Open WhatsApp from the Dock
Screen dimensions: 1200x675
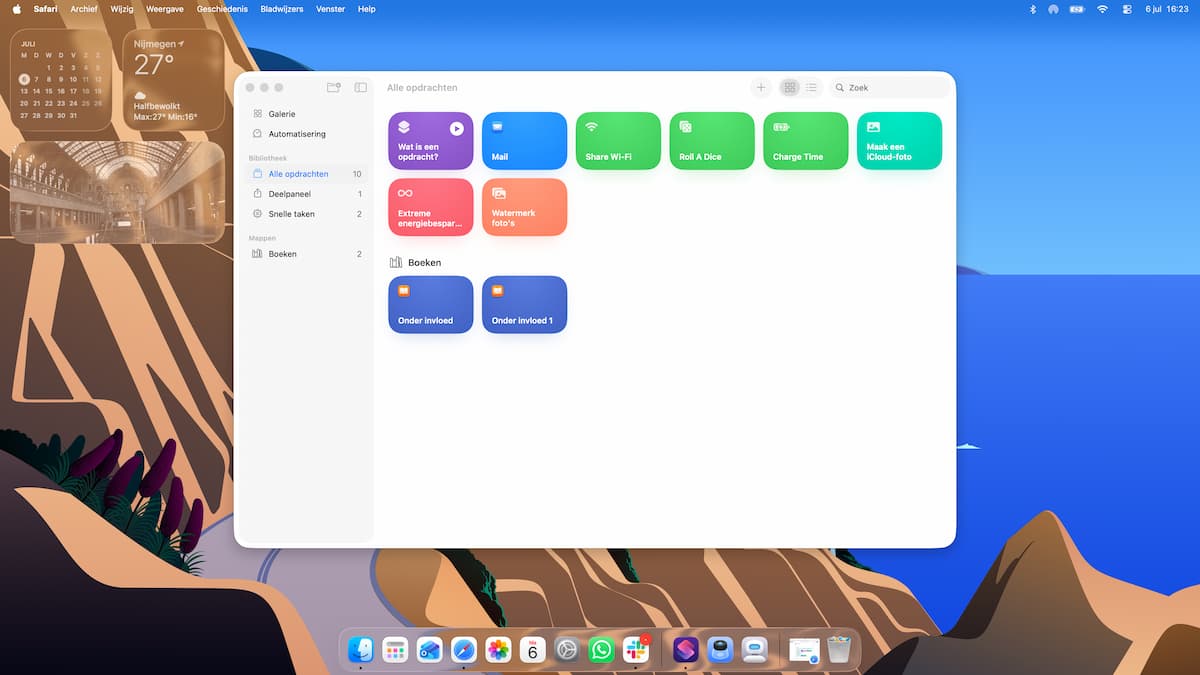coord(601,650)
